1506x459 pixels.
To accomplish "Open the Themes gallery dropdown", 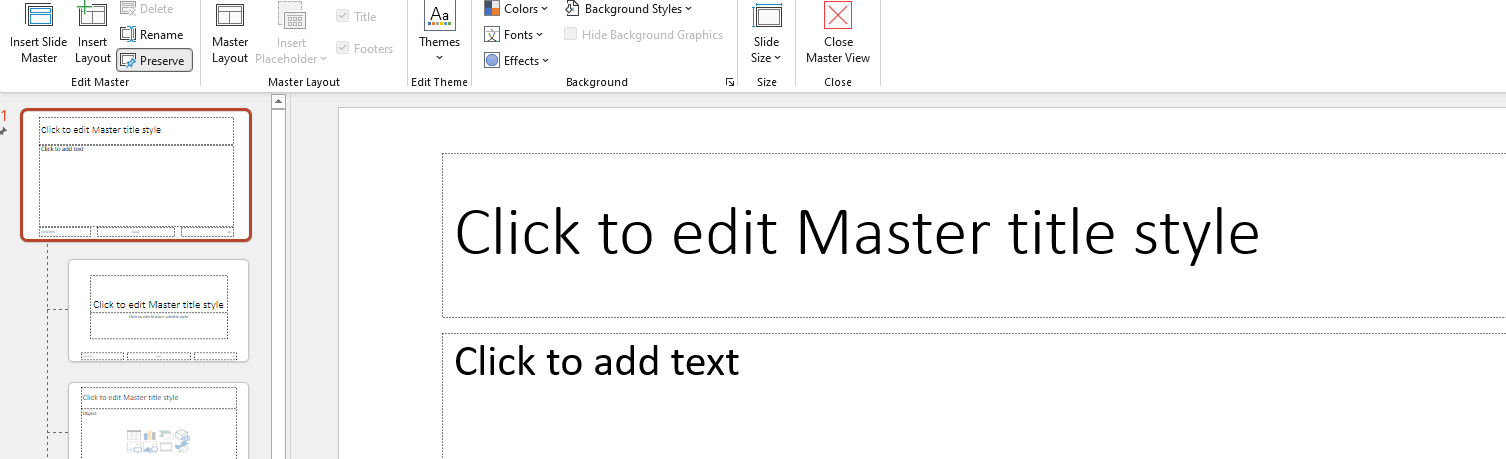I will click(439, 34).
